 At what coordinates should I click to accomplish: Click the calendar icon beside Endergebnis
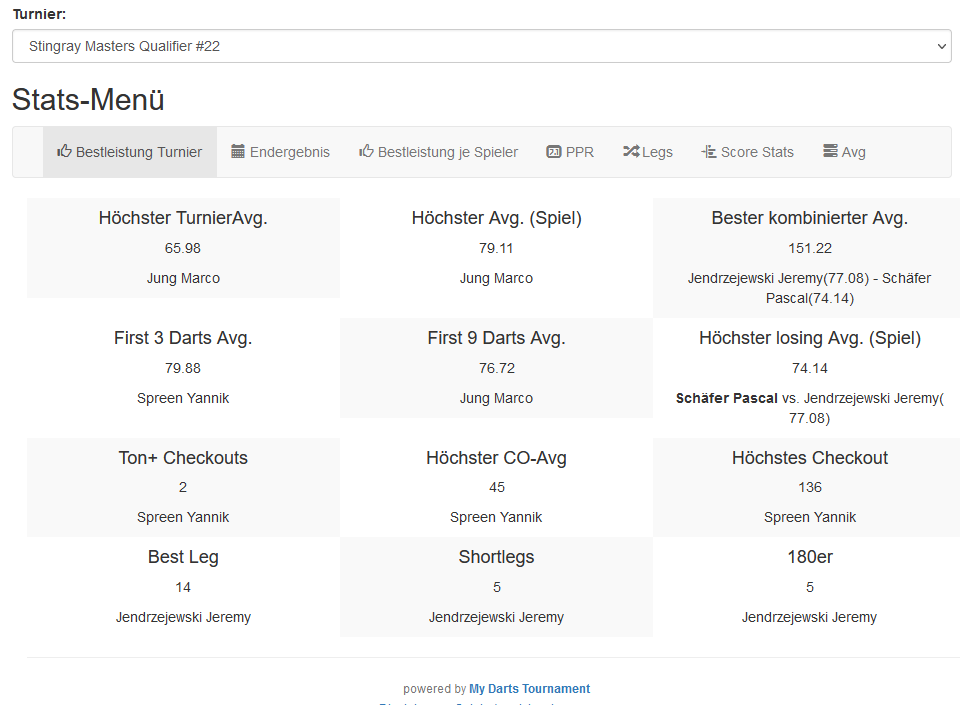click(x=238, y=152)
